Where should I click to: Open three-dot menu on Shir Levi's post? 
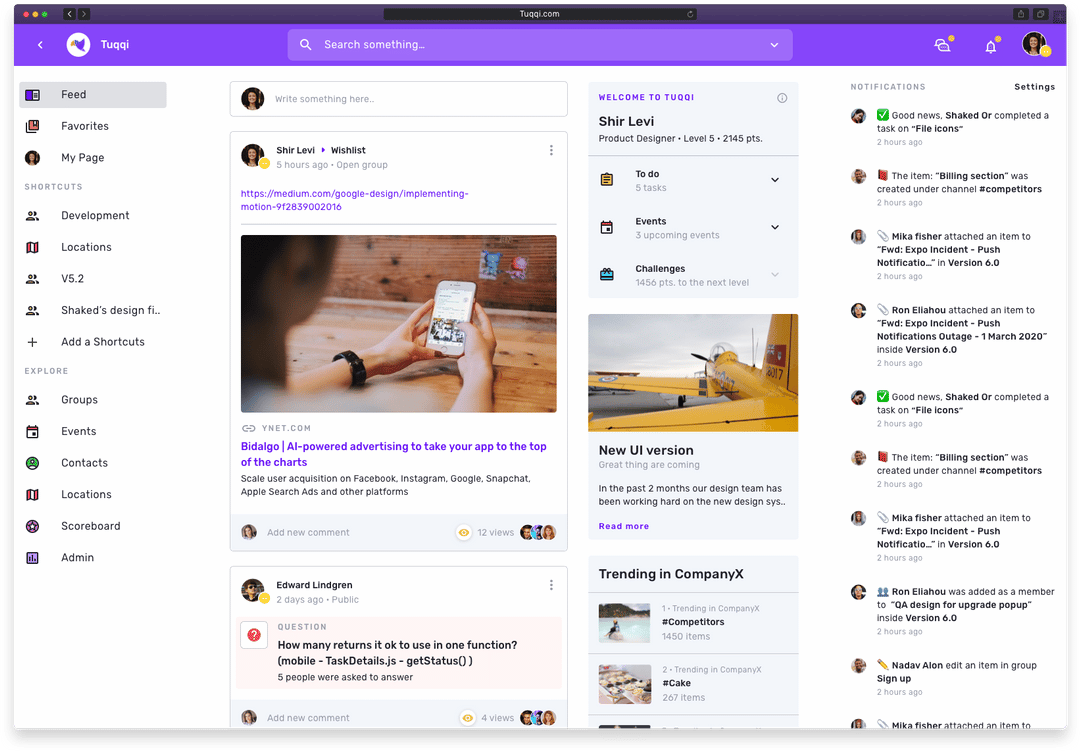tap(551, 151)
